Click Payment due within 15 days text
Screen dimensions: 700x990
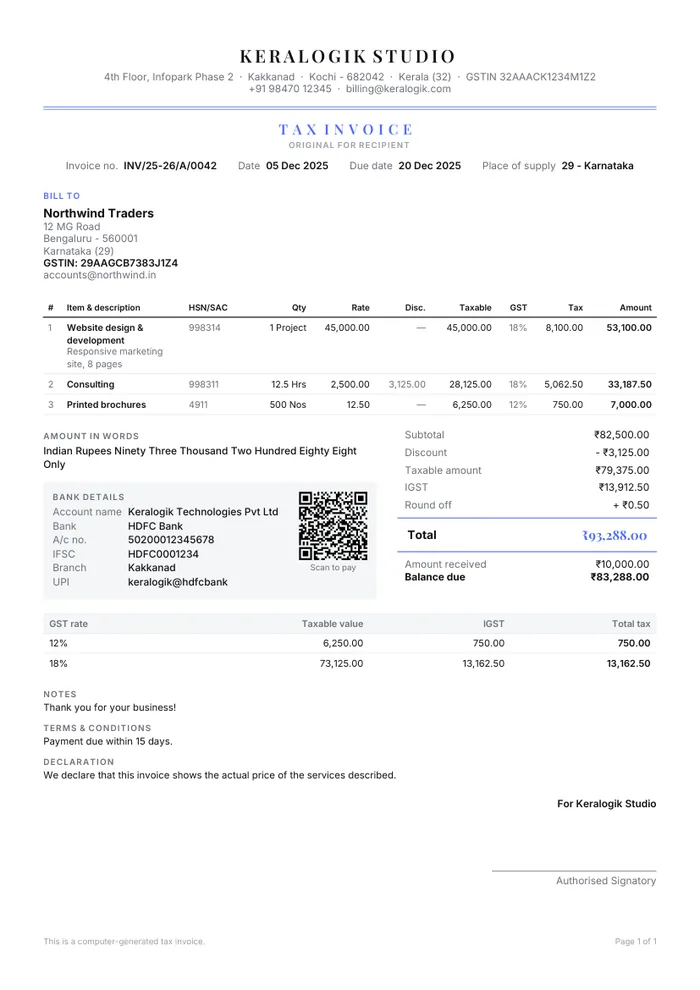(x=108, y=741)
